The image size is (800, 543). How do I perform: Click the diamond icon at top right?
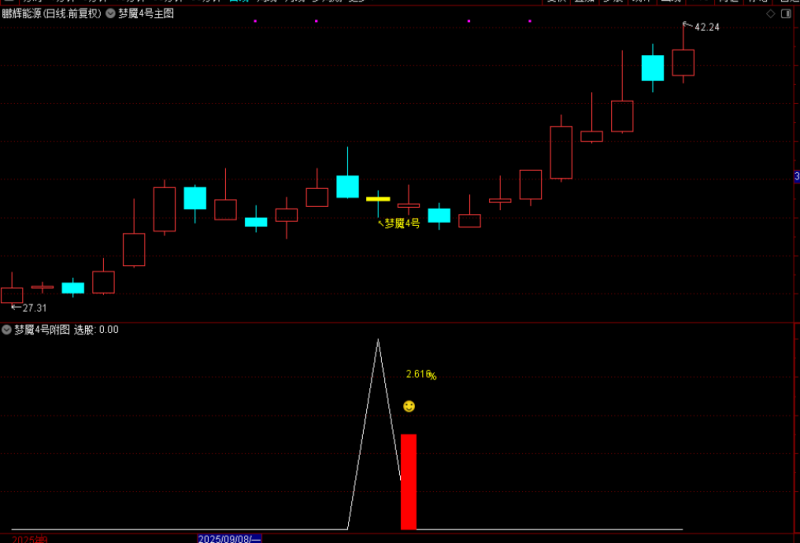[x=769, y=15]
